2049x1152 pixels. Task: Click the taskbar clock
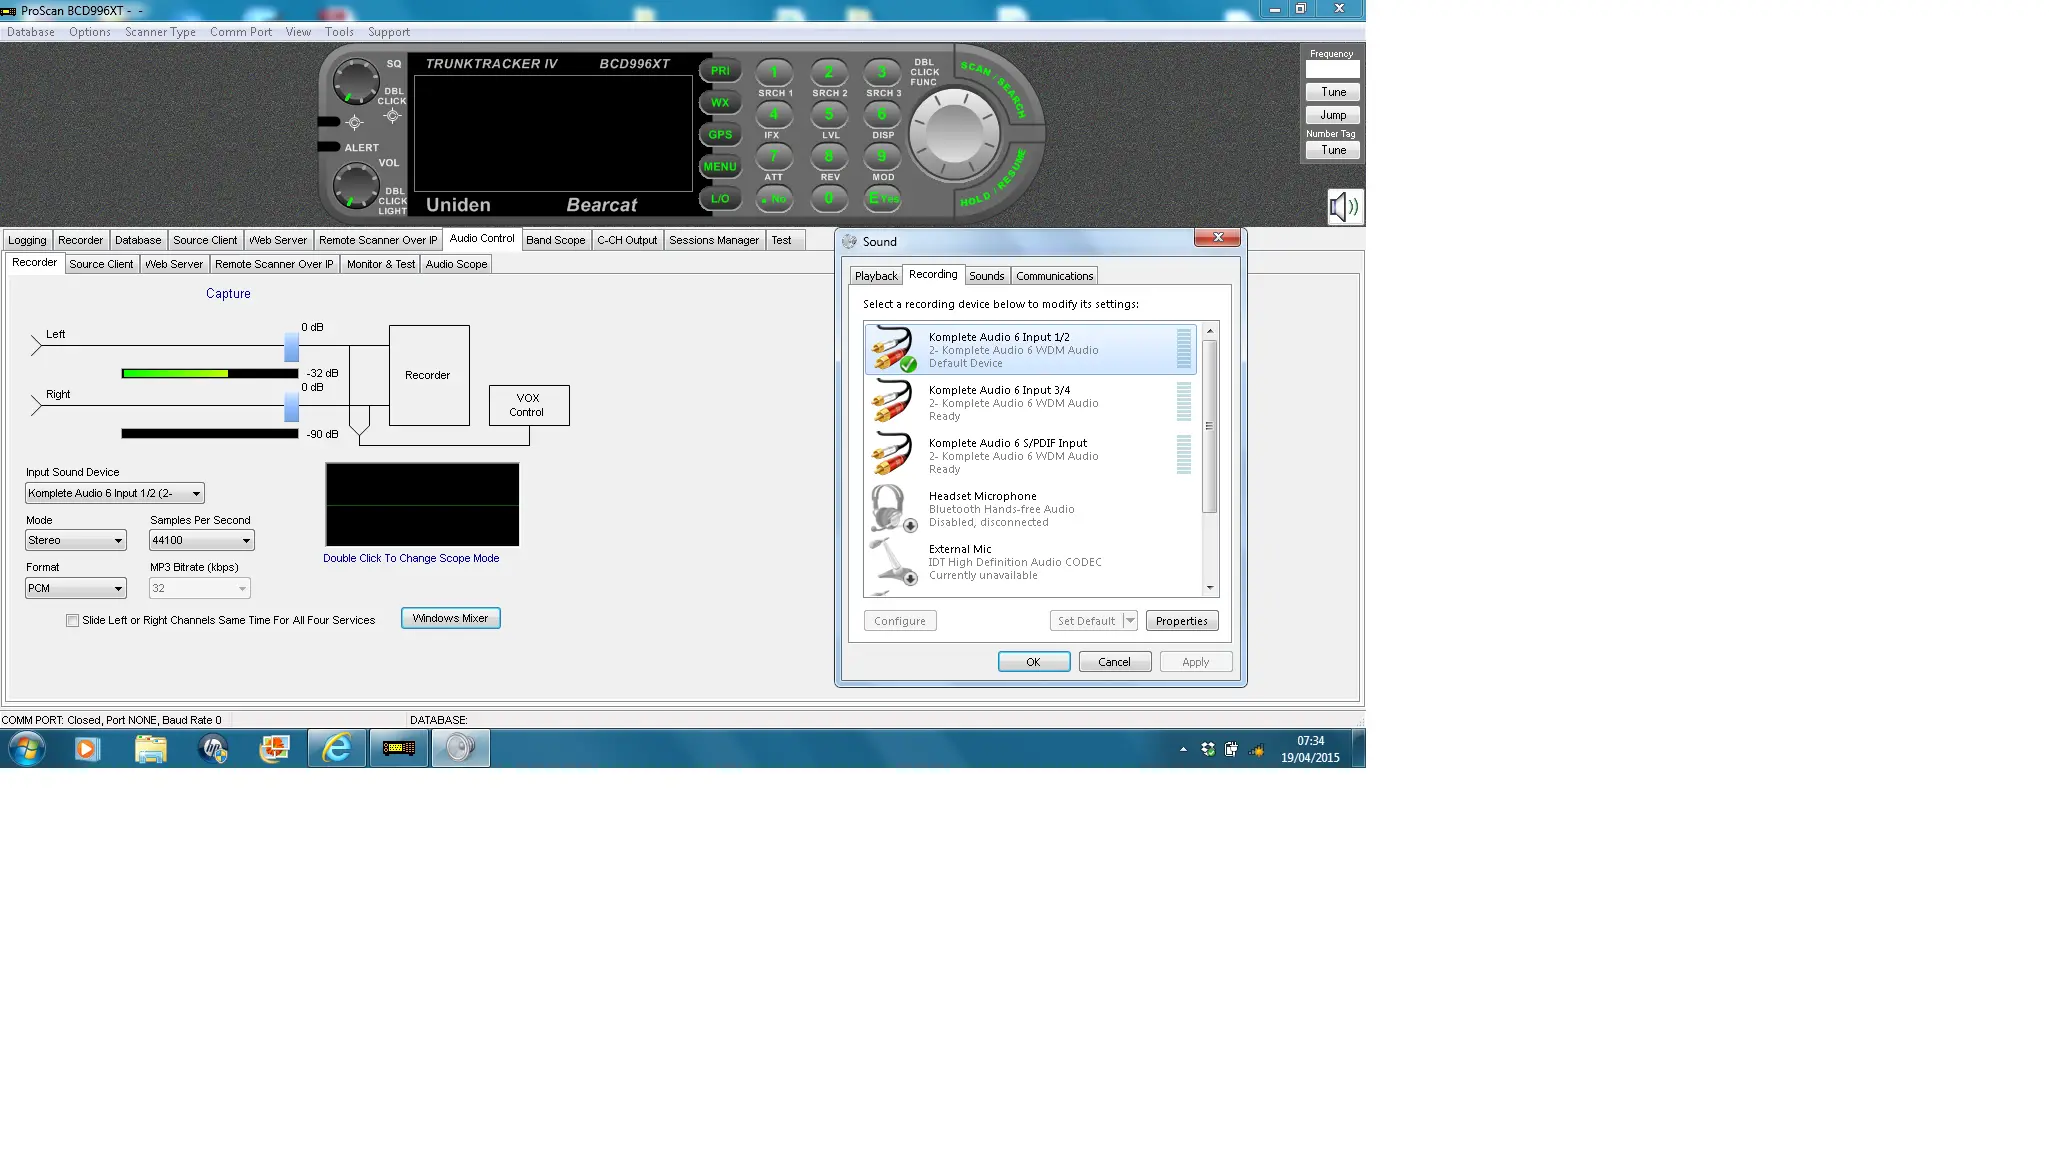coord(1310,749)
